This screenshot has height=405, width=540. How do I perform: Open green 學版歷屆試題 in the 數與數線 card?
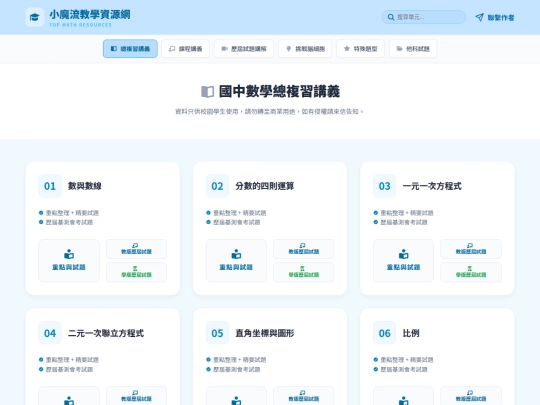(x=136, y=272)
